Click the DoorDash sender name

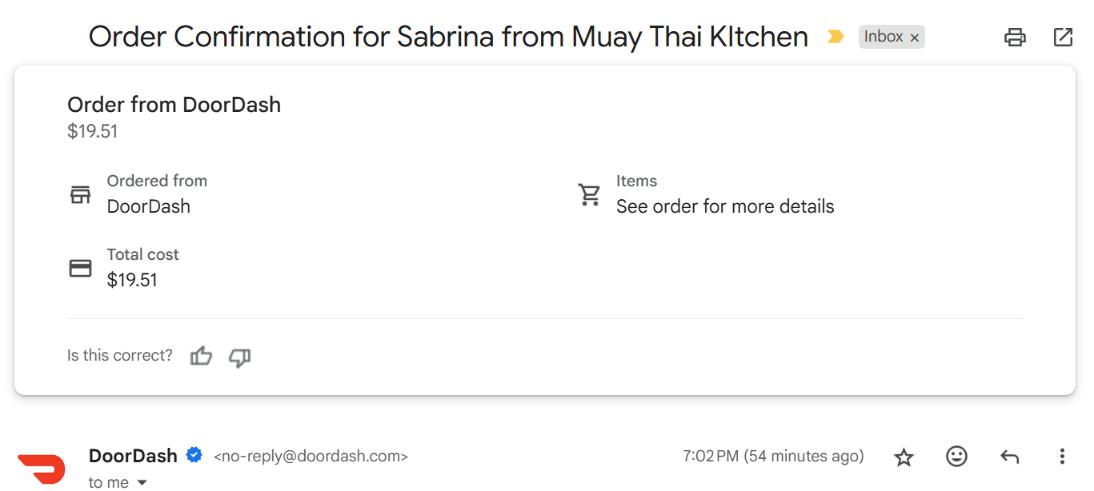coord(133,456)
